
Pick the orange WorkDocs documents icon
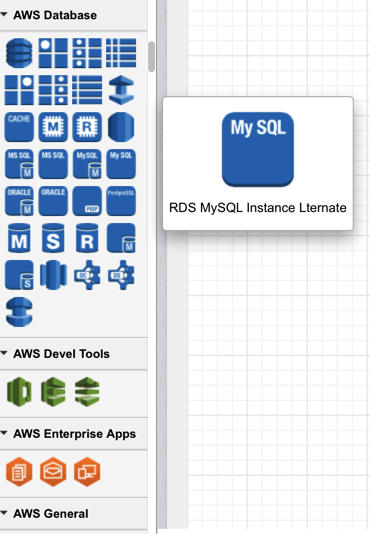[x=19, y=472]
